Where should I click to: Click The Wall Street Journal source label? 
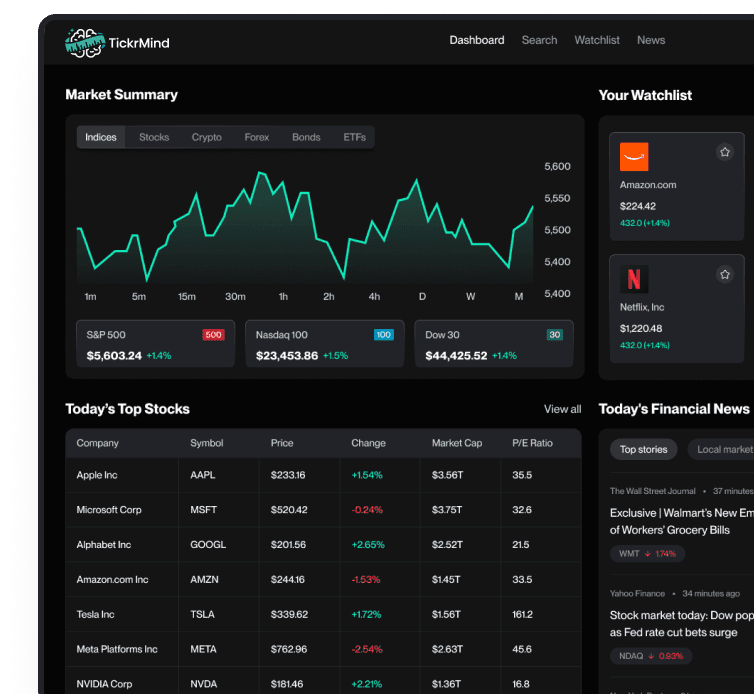click(653, 491)
